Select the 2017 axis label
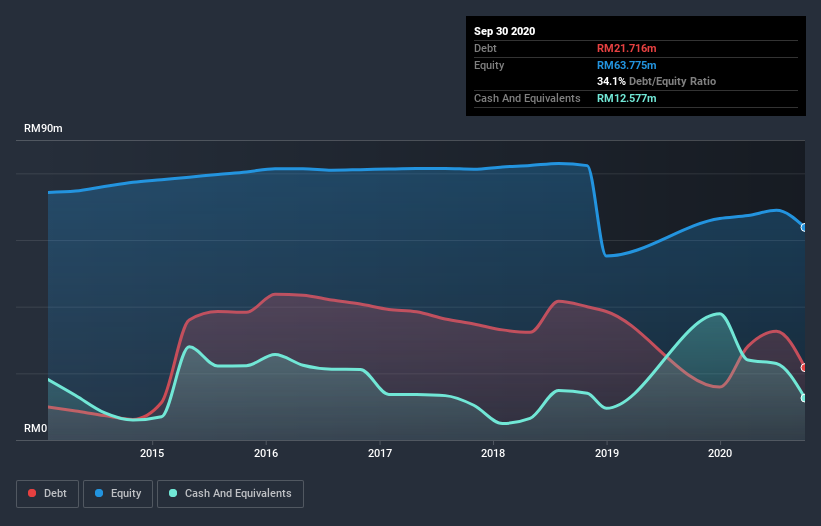The width and height of the screenshot is (821, 526). point(380,453)
